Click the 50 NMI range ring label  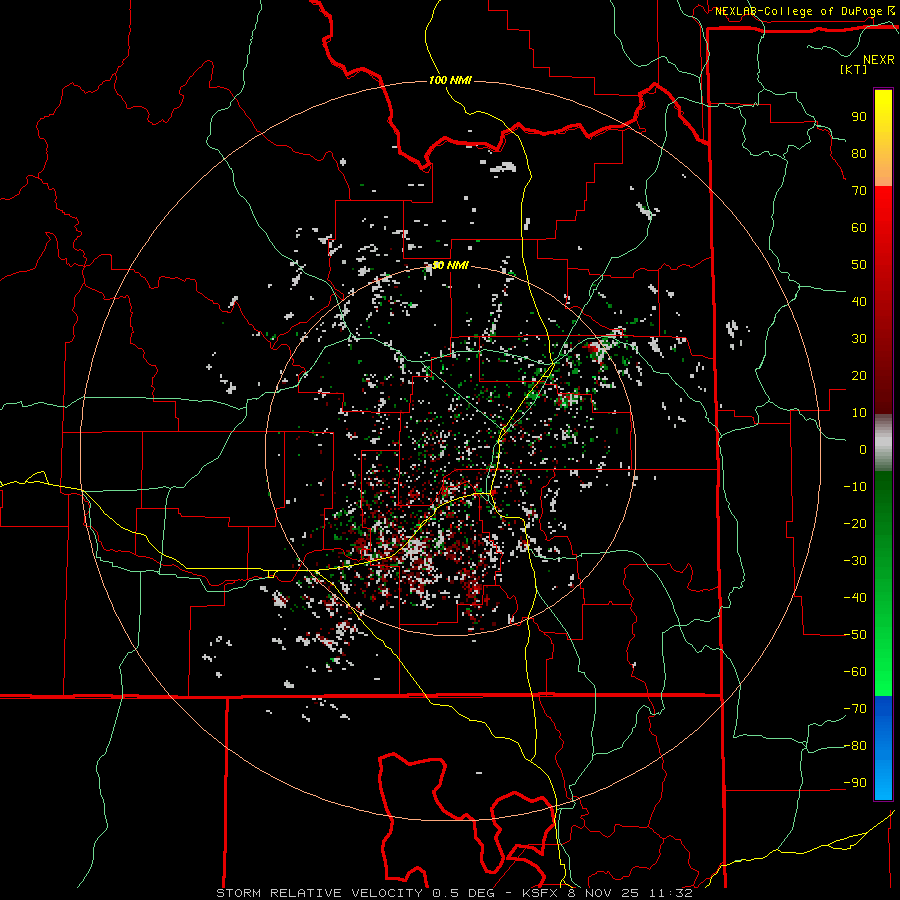coord(450,265)
